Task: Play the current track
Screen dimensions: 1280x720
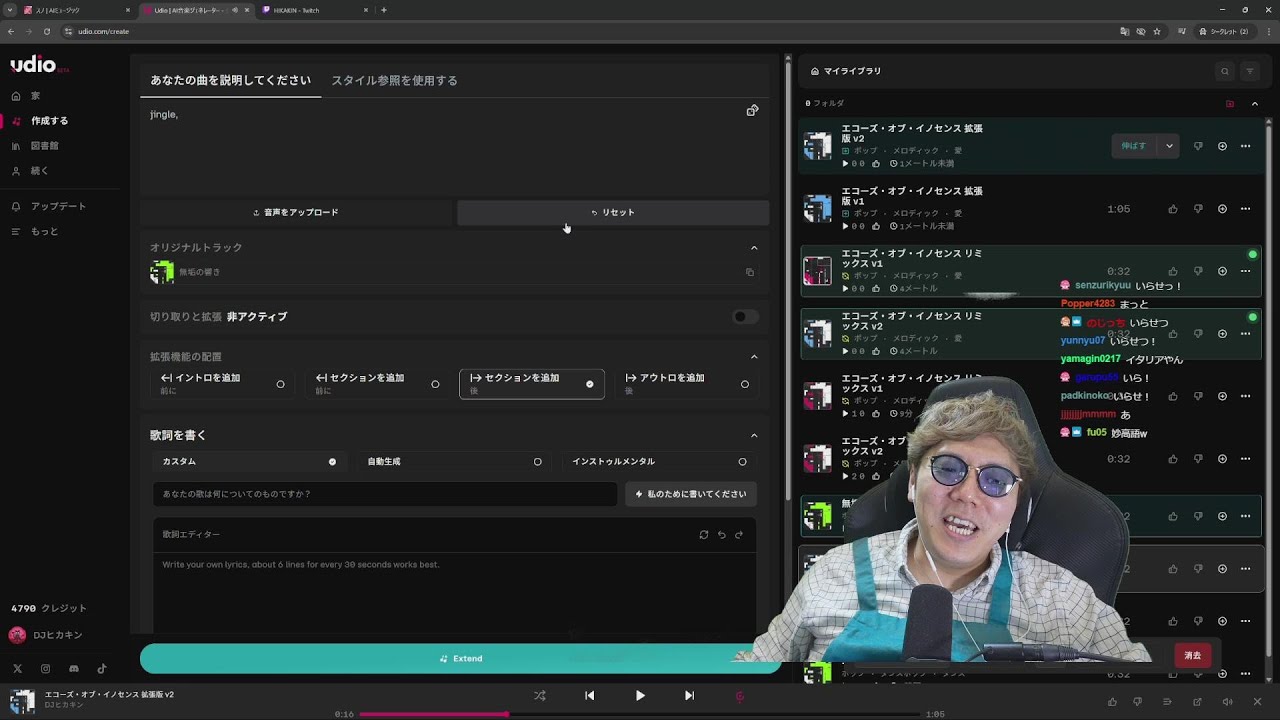Action: pyautogui.click(x=640, y=696)
